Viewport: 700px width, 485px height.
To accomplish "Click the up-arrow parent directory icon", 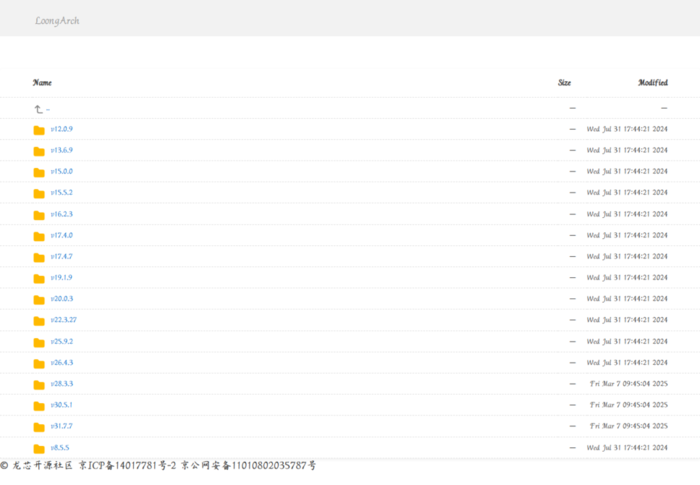I will (x=38, y=109).
